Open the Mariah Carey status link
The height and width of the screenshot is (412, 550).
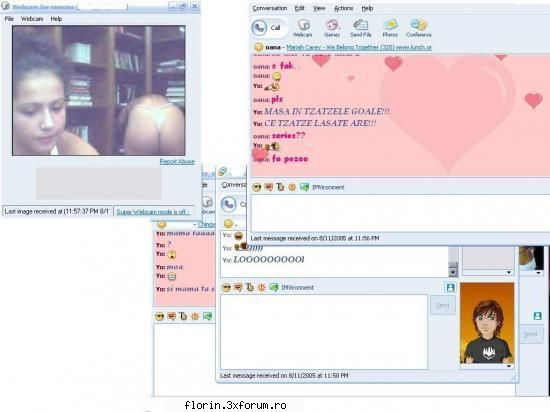[x=359, y=47]
